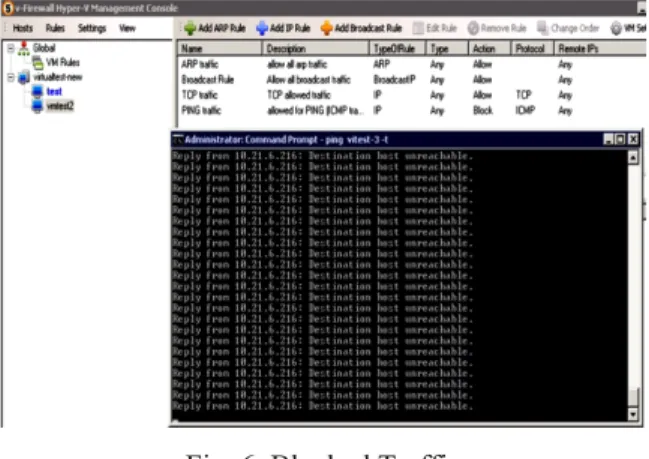Open the View menu
Screen dimensions: 649x459
point(127,28)
